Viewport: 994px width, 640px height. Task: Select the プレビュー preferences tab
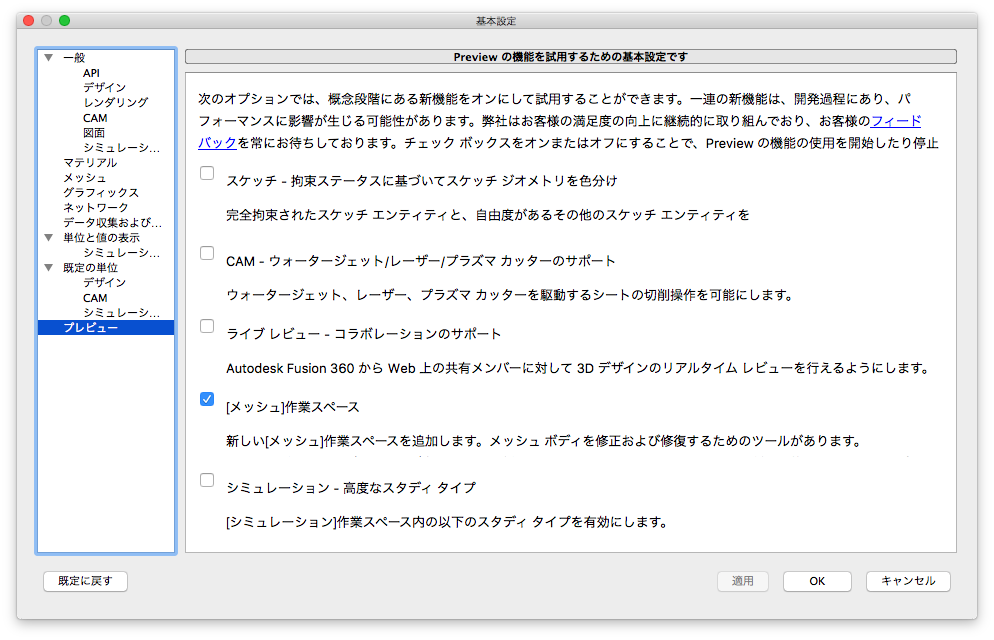[93, 325]
